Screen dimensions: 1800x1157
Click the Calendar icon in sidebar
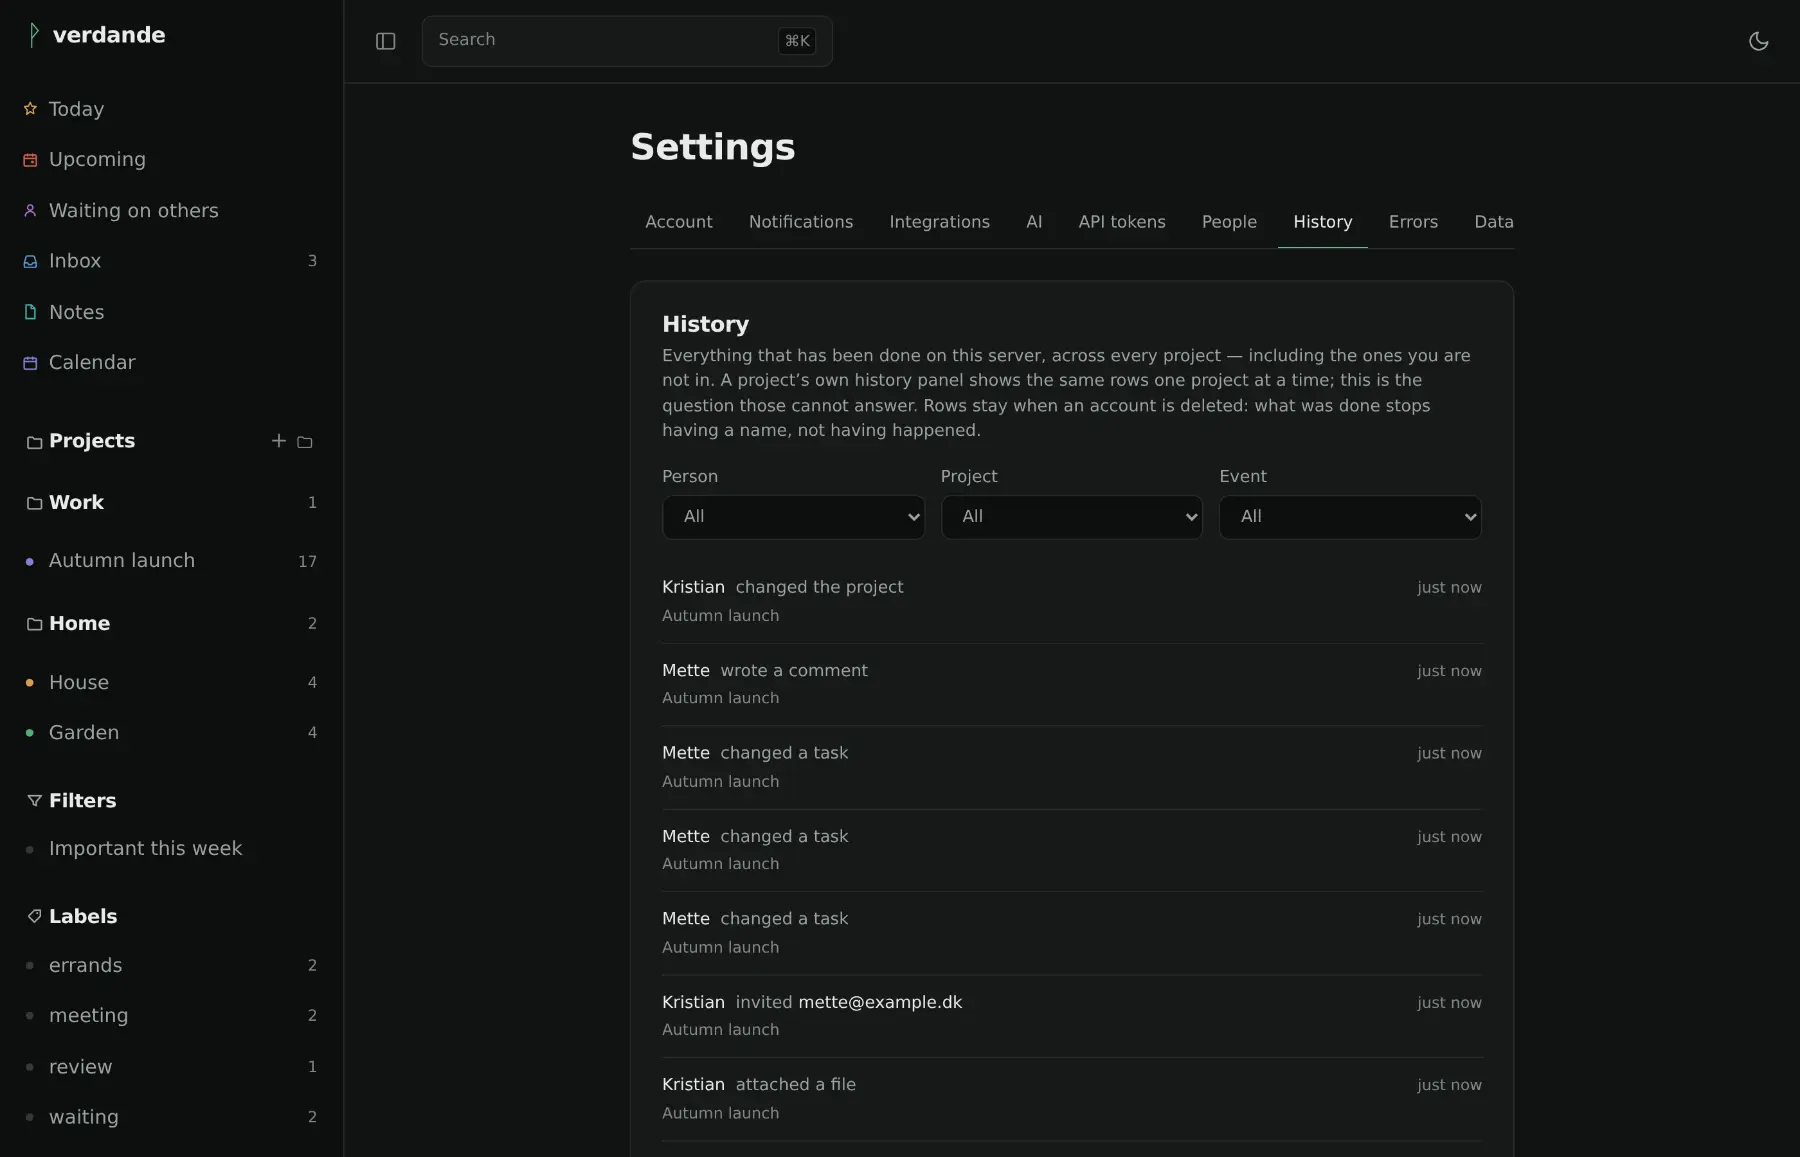pos(30,363)
